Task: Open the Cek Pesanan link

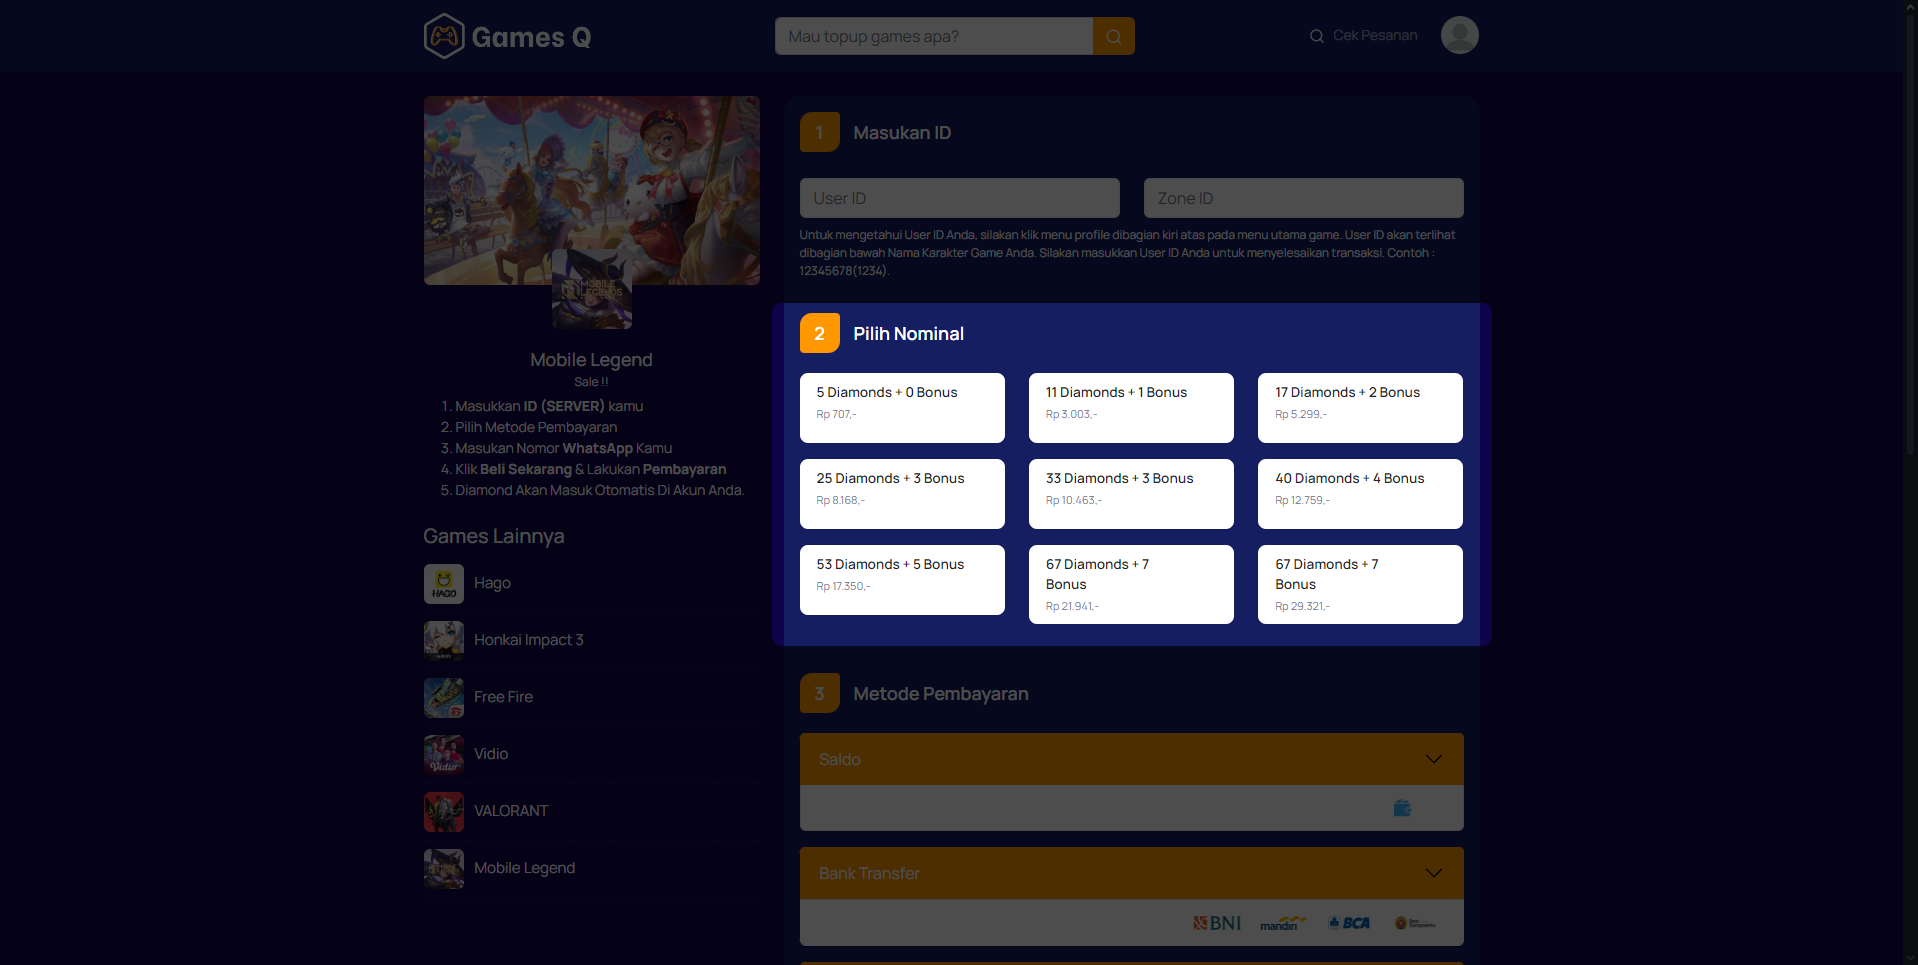Action: (1375, 36)
